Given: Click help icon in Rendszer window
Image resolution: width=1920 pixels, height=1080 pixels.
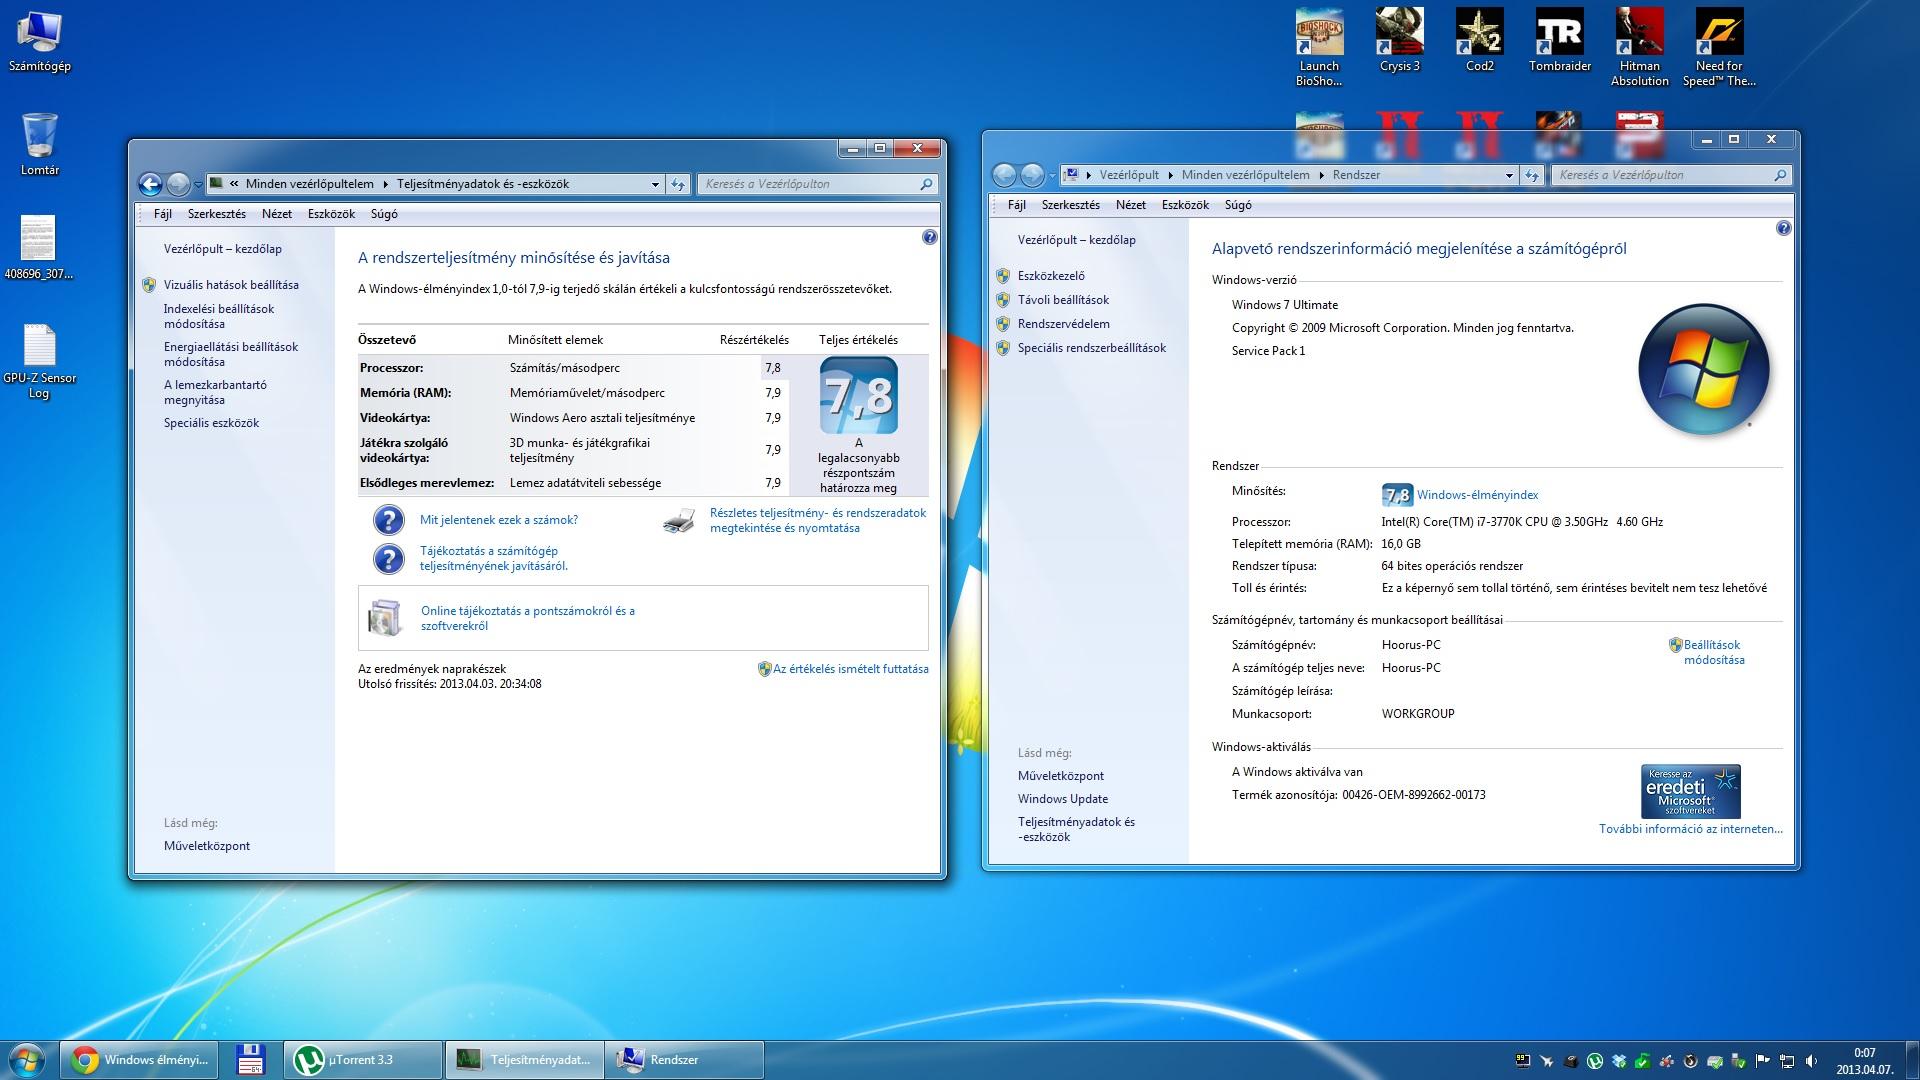Looking at the screenshot, I should tap(1784, 228).
